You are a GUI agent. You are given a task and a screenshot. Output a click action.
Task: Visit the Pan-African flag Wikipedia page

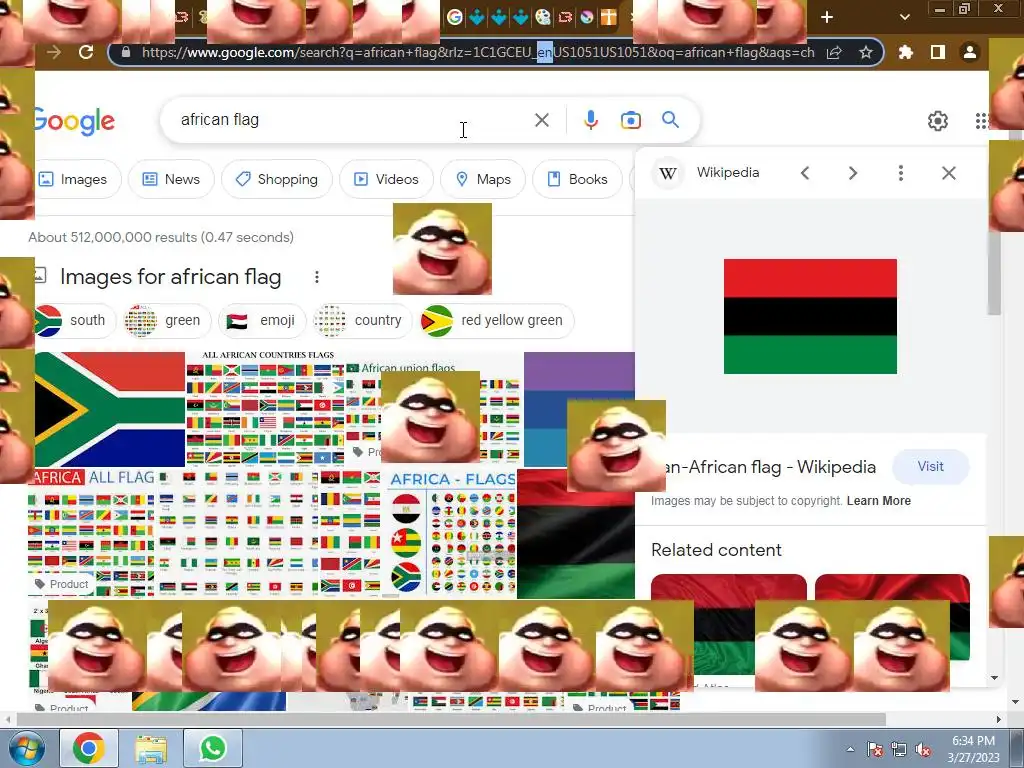tap(931, 466)
